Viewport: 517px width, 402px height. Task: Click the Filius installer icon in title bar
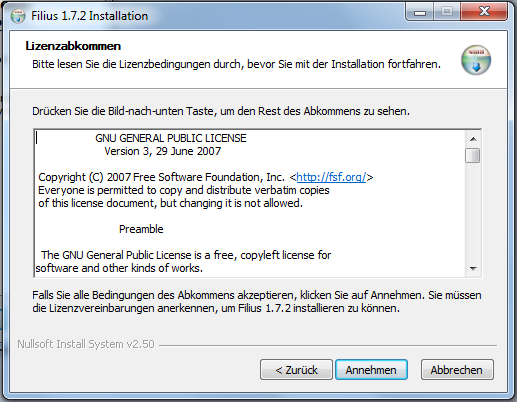click(x=18, y=16)
